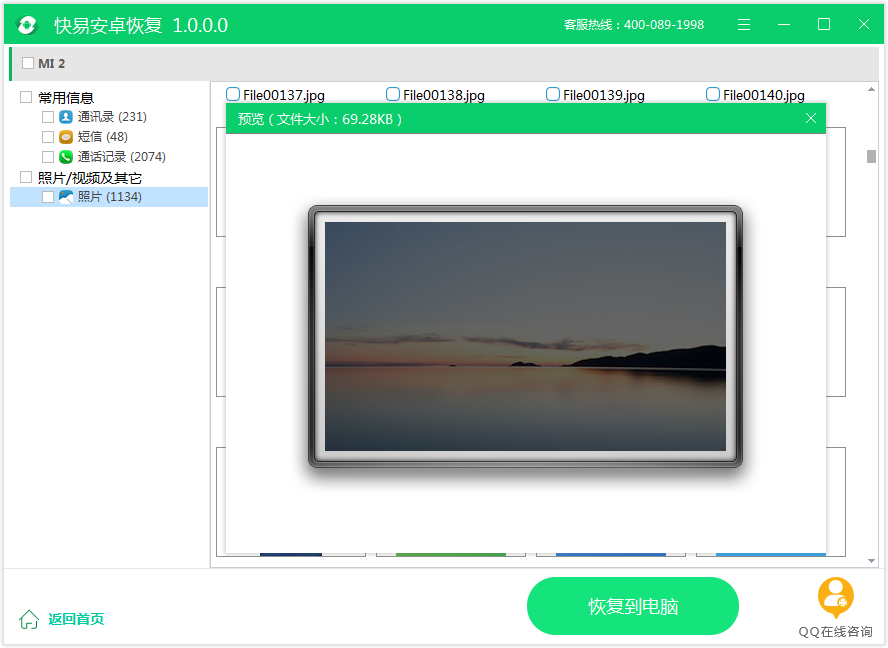Image resolution: width=888 pixels, height=648 pixels.
Task: Open the hamburger menu in title bar
Action: (x=744, y=25)
